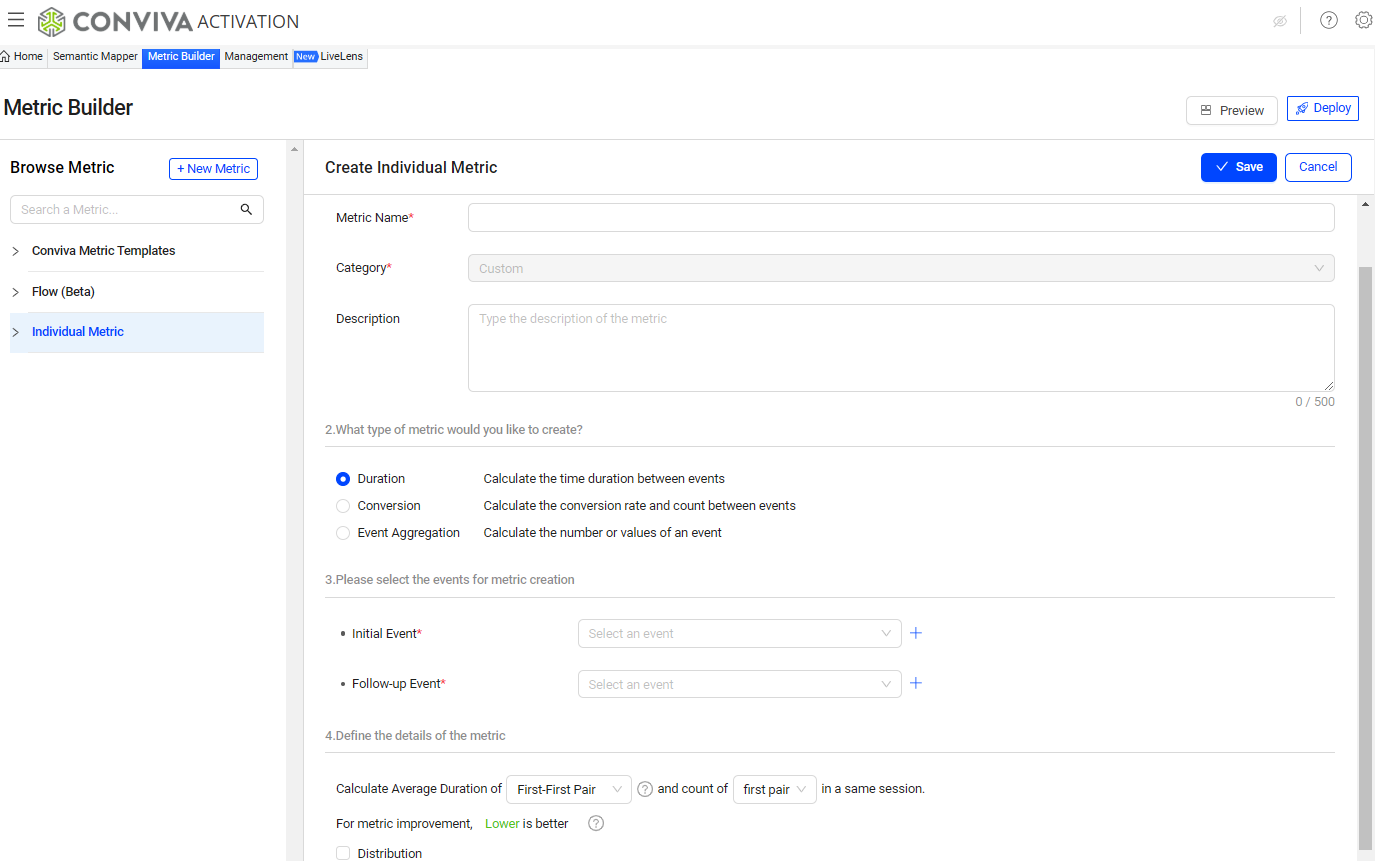The image size is (1375, 861).
Task: Click plus icon beside Initial Event
Action: point(915,633)
